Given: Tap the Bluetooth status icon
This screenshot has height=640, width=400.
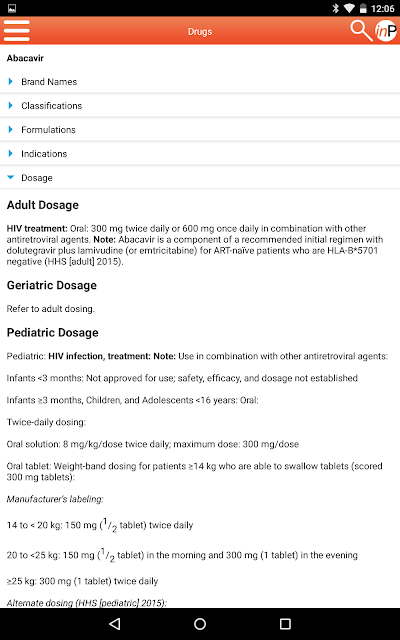Looking at the screenshot, I should (x=336, y=8).
